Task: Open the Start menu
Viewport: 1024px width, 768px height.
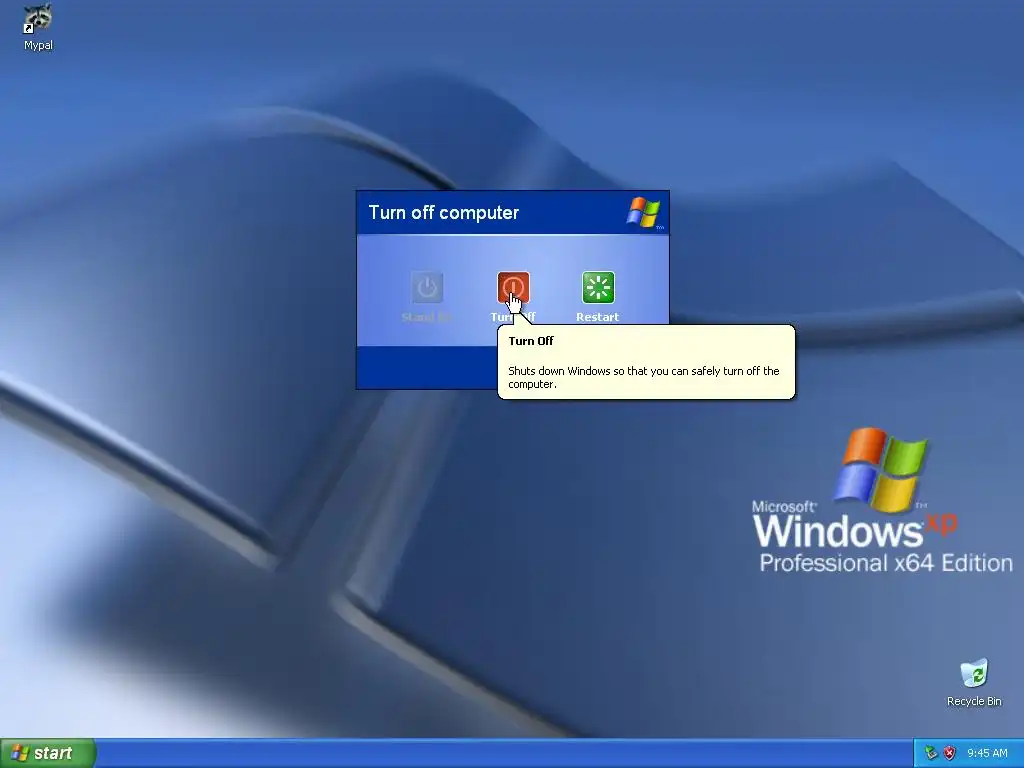Action: [48, 753]
